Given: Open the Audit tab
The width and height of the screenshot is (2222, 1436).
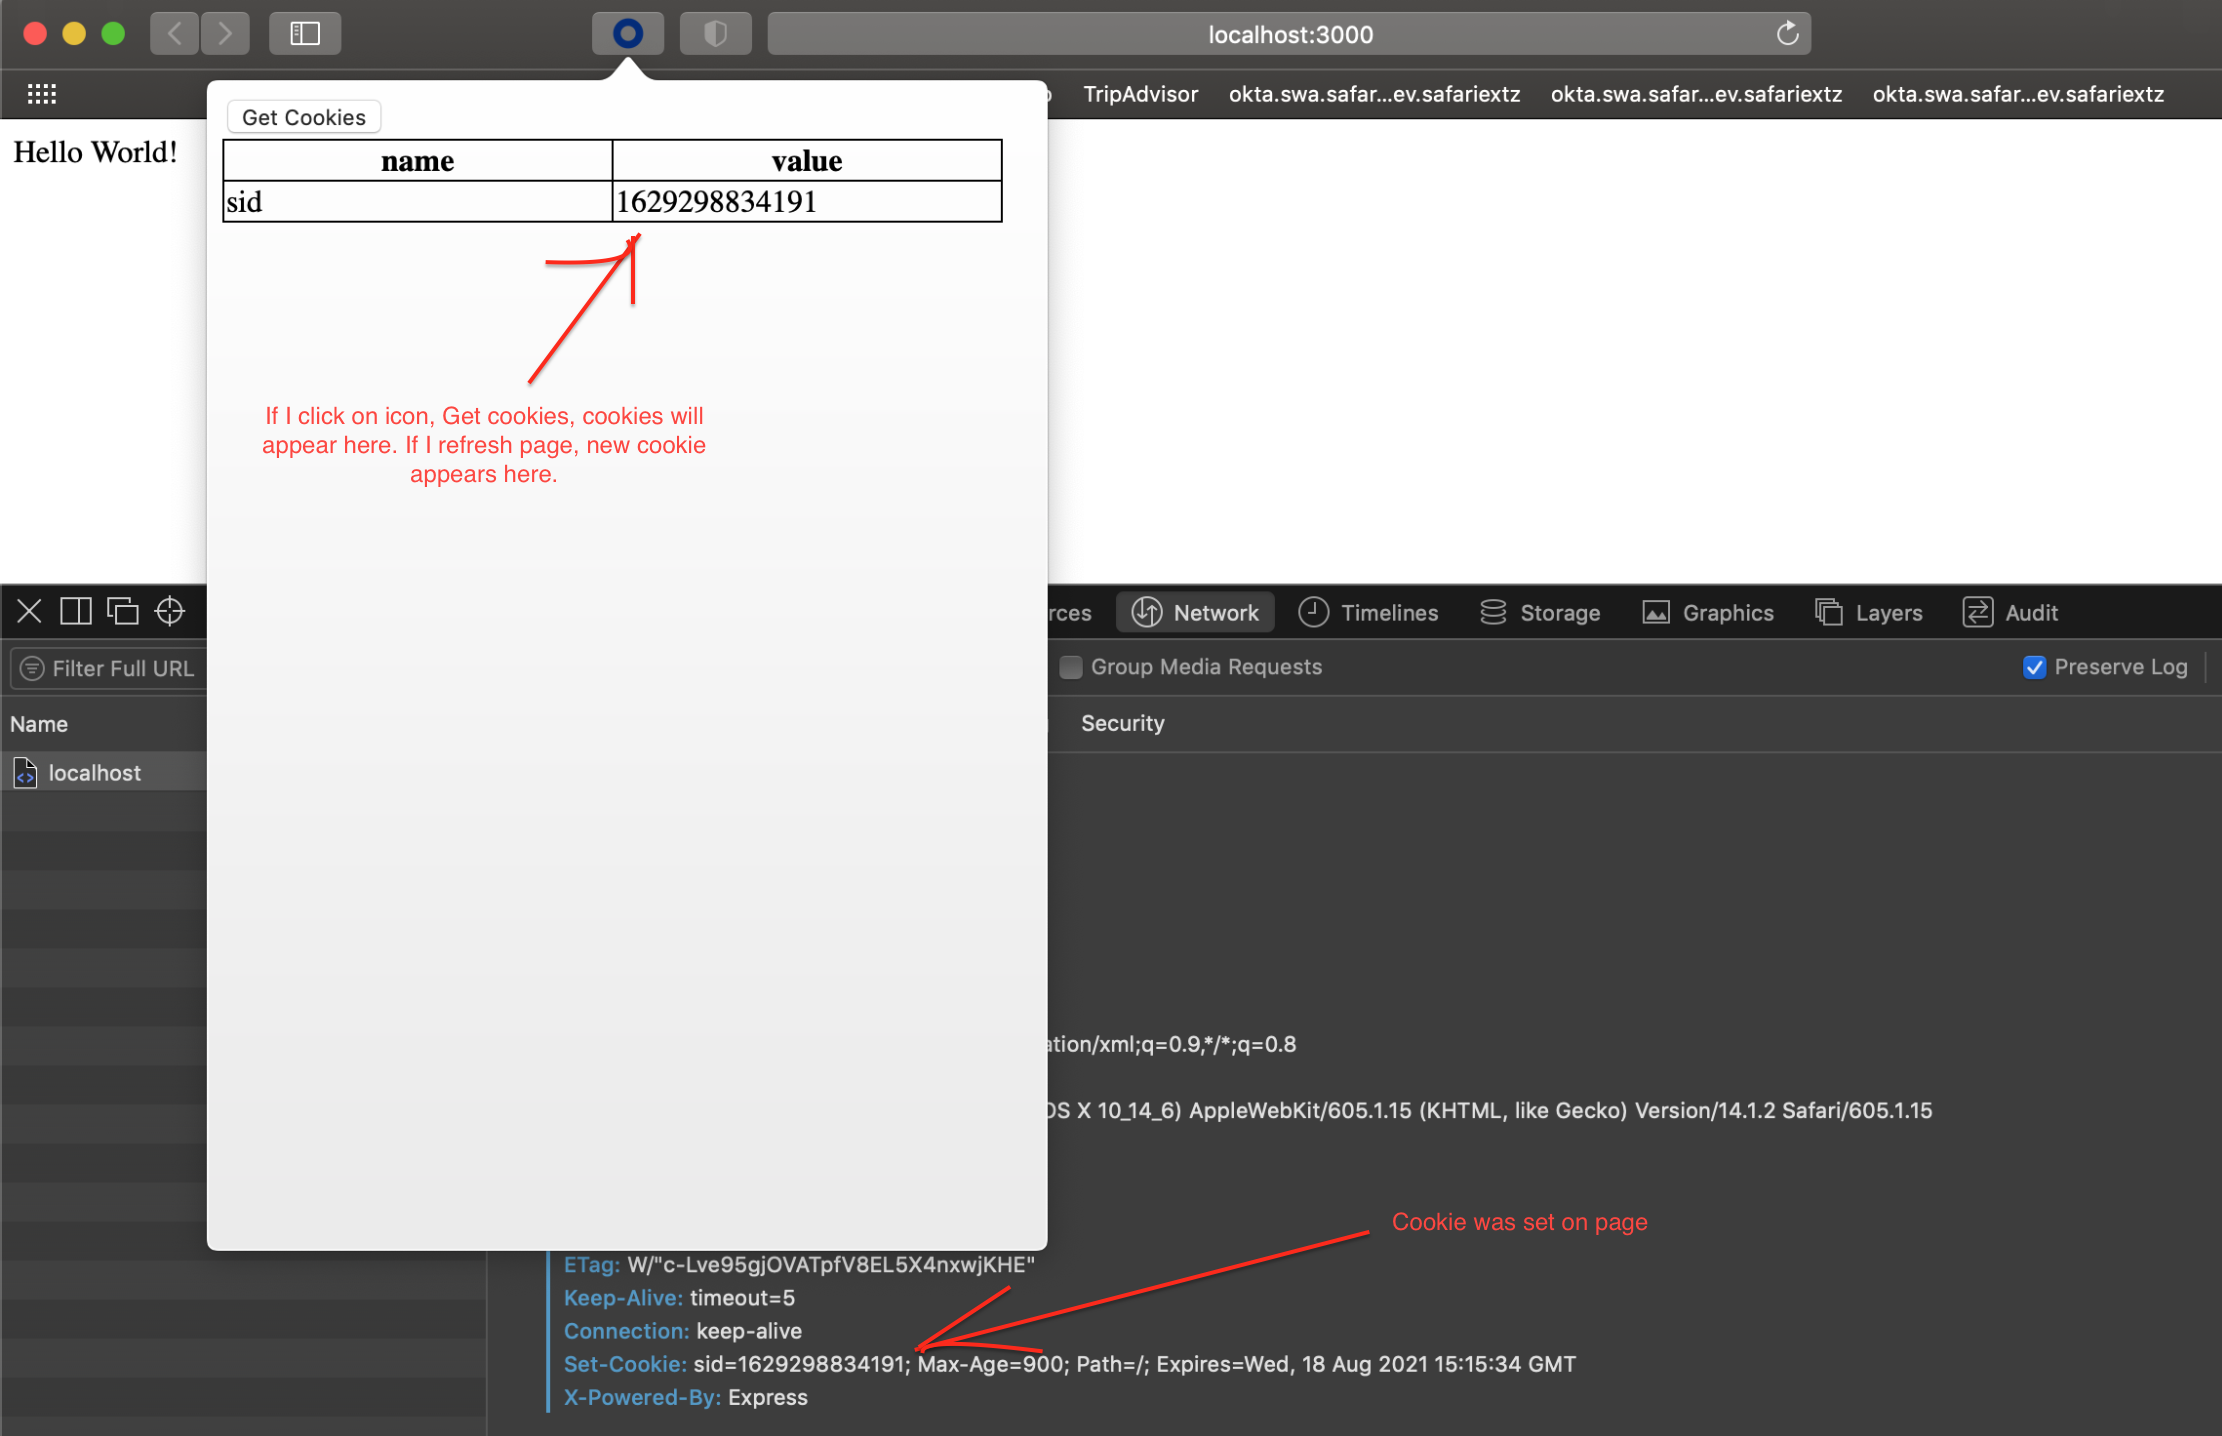Looking at the screenshot, I should (x=2010, y=613).
